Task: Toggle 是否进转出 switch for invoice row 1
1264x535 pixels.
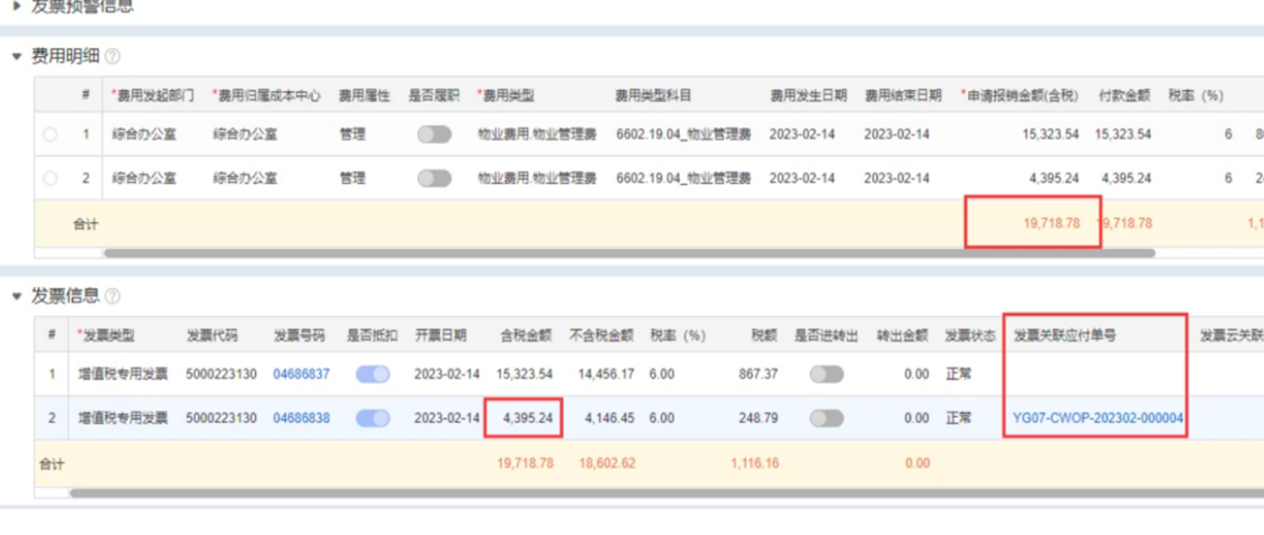Action: click(826, 374)
